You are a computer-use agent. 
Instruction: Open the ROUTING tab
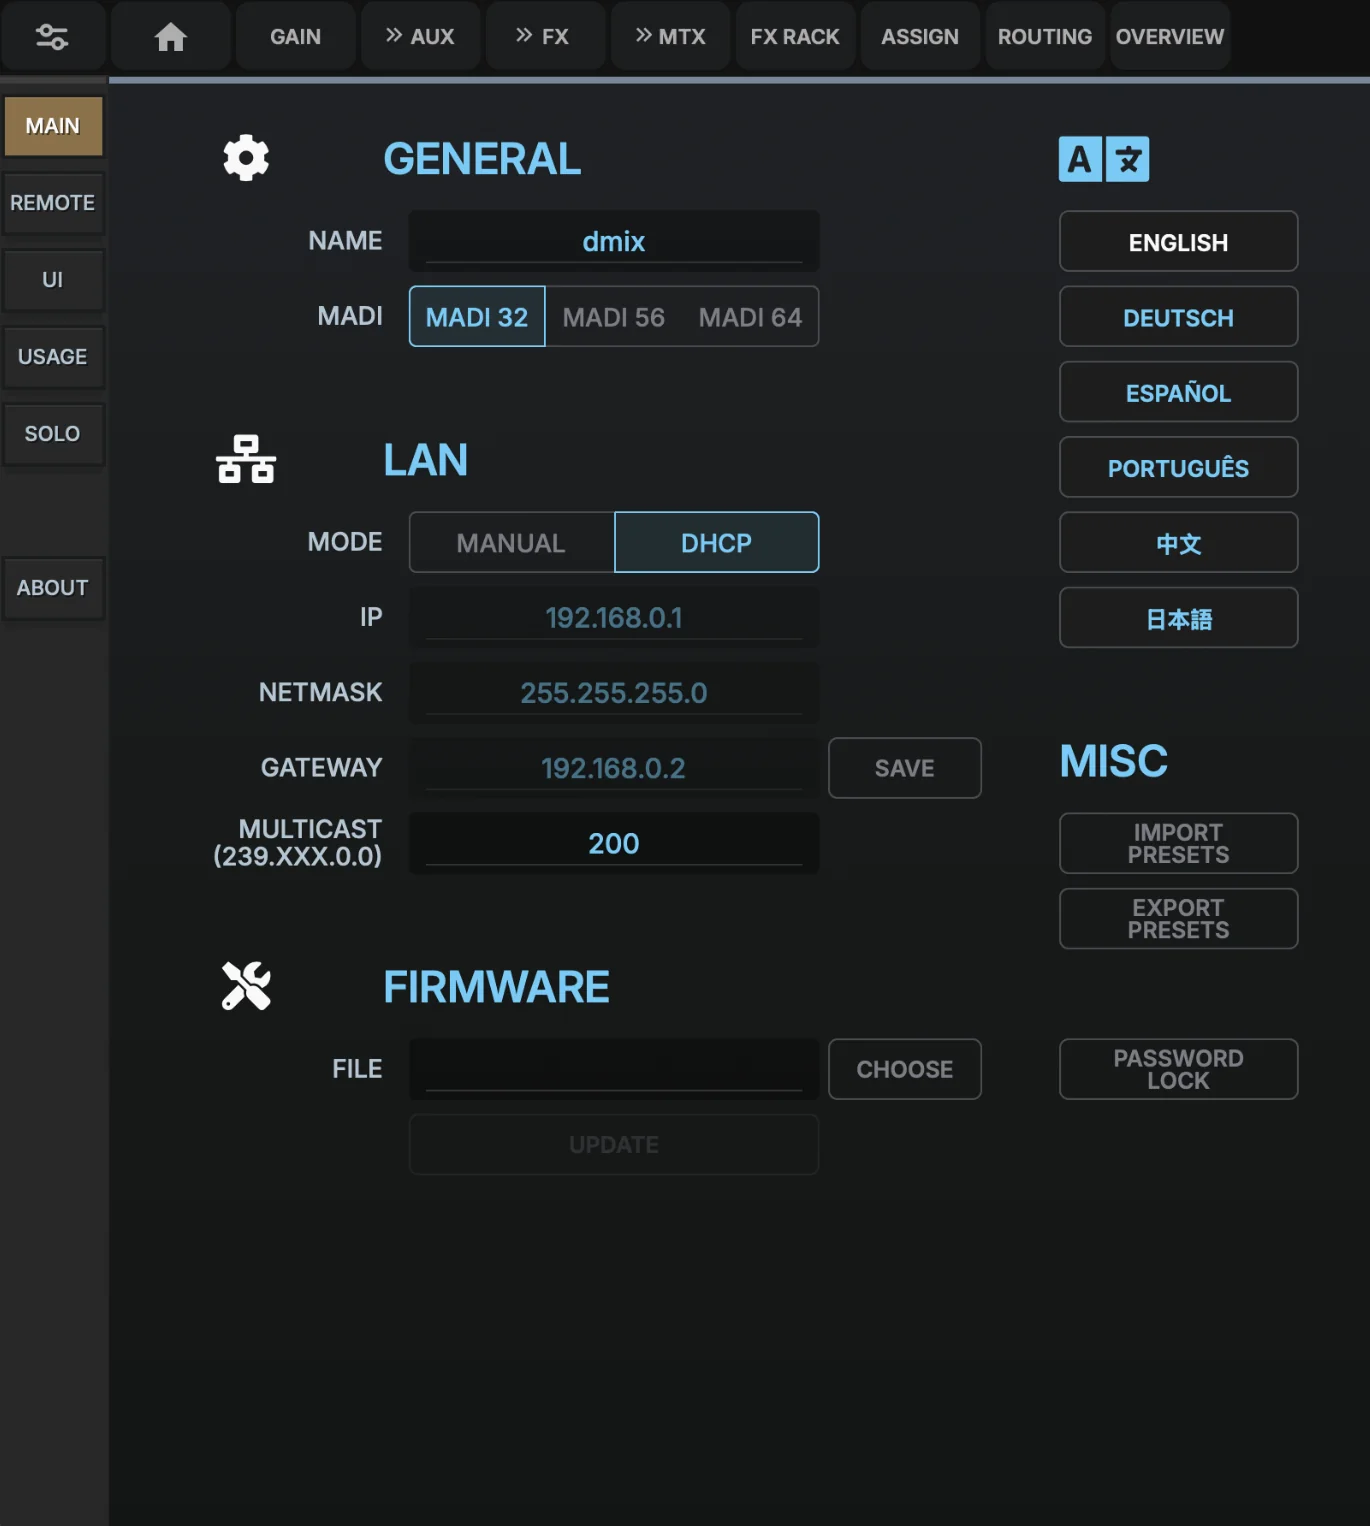point(1045,37)
